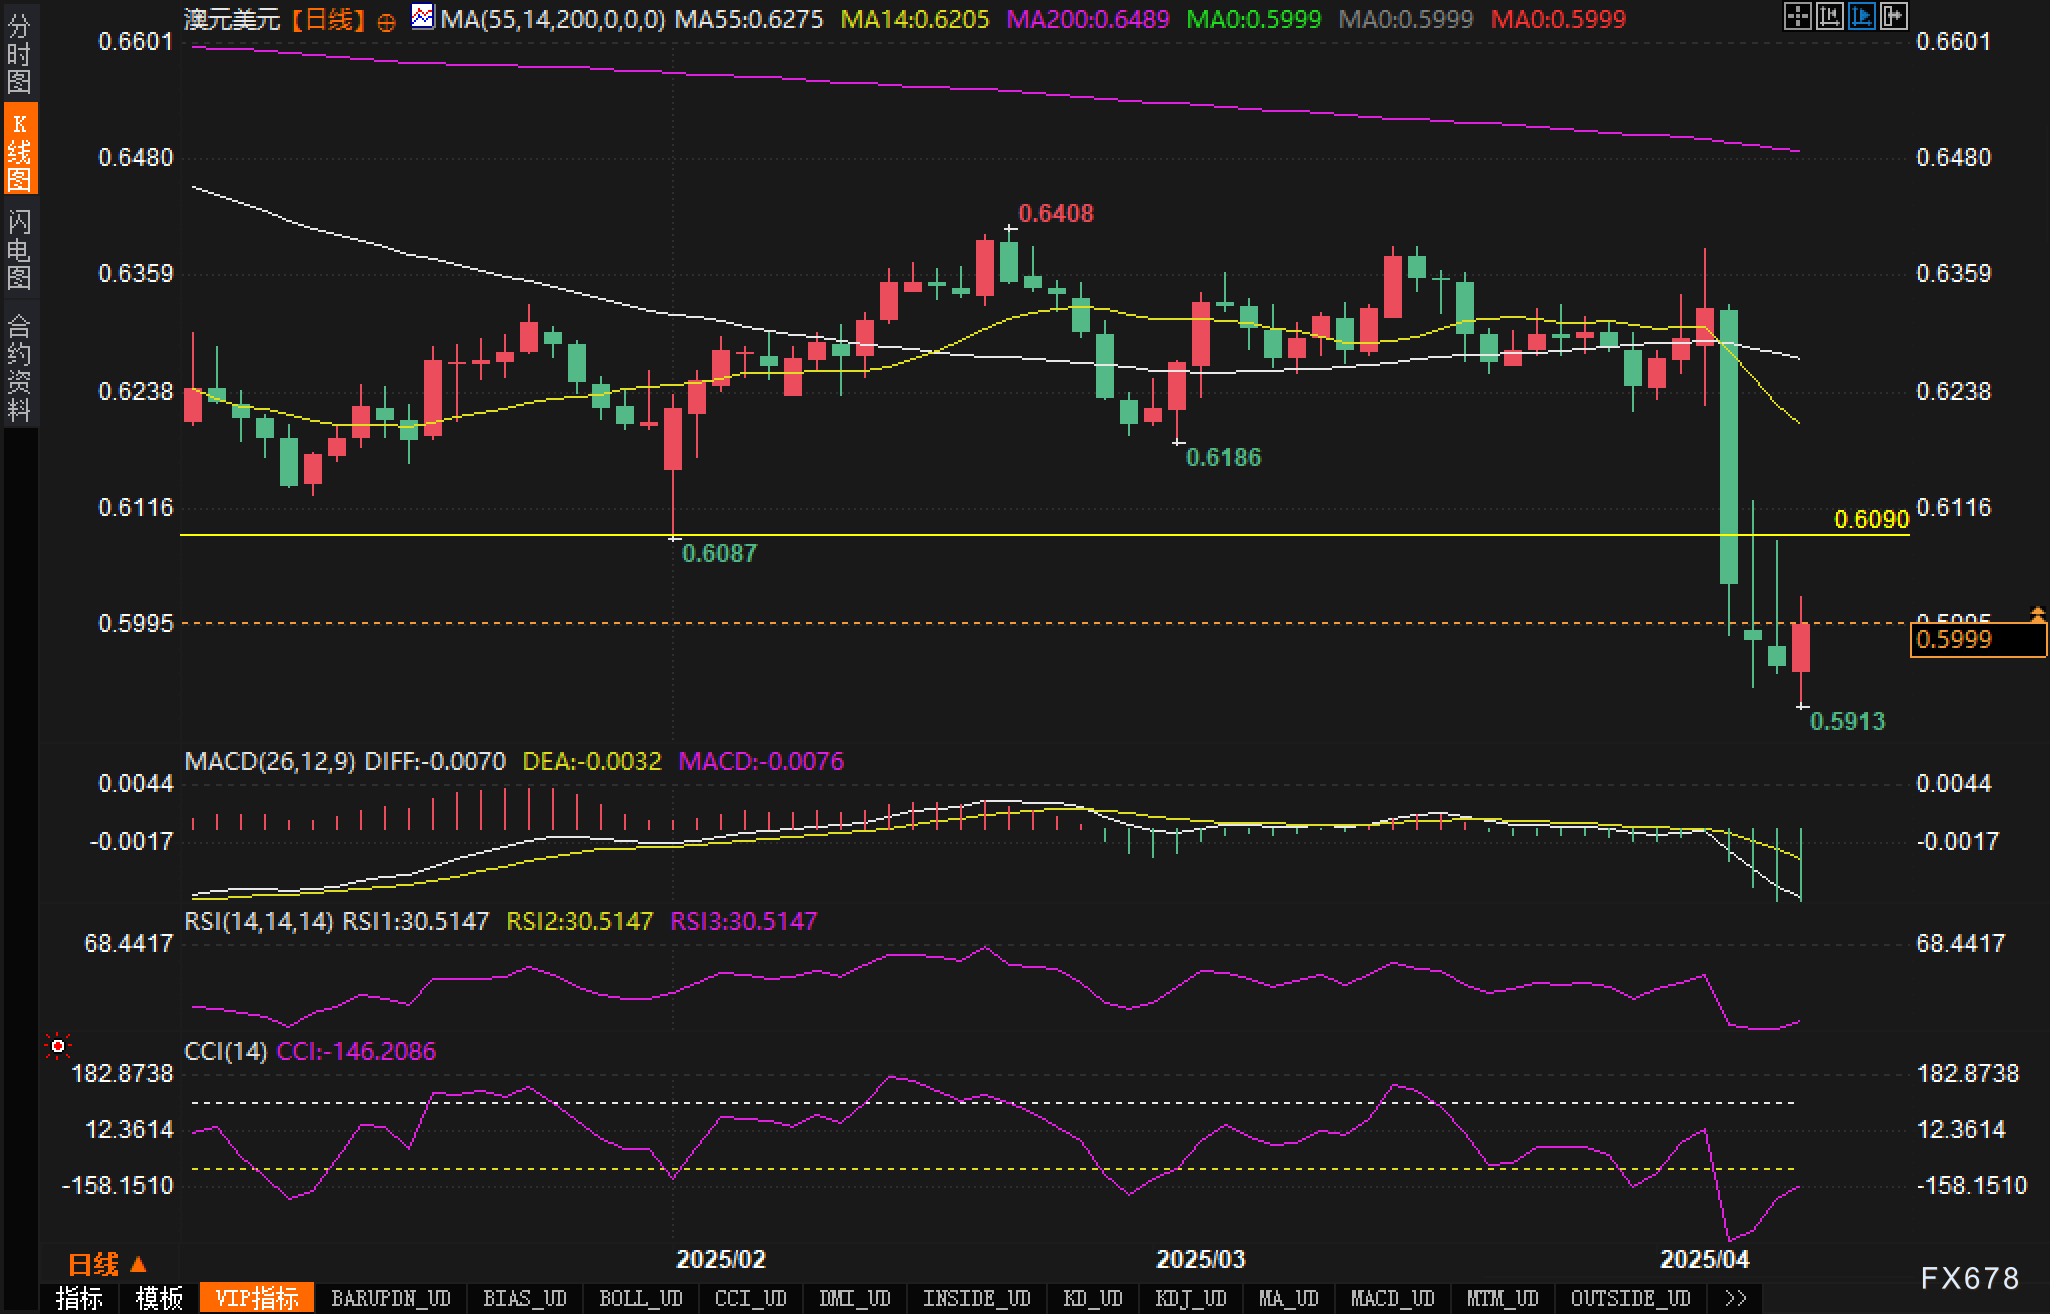Open the 日线 period dropdown at bottom-left
Screen dimensions: 2050x1314
pyautogui.click(x=107, y=1265)
